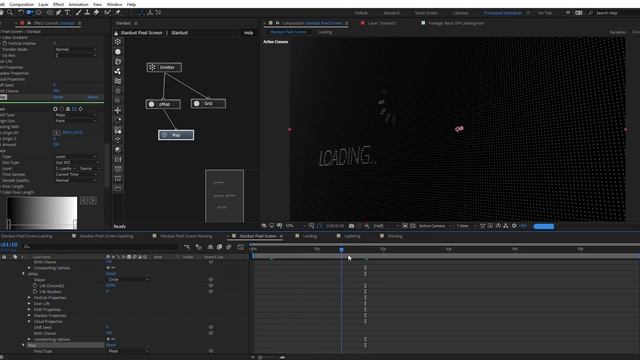Image resolution: width=640 pixels, height=360 pixels.
Task: Click the plus-shaped icon in Stardust sidebar
Action: click(118, 110)
